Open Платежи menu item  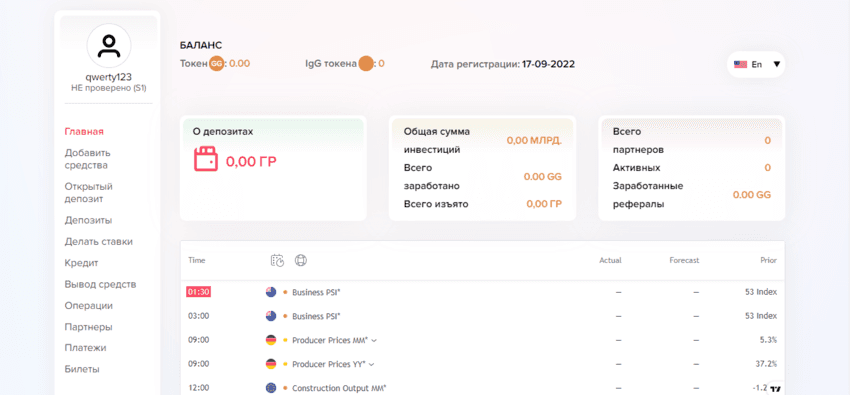click(85, 348)
